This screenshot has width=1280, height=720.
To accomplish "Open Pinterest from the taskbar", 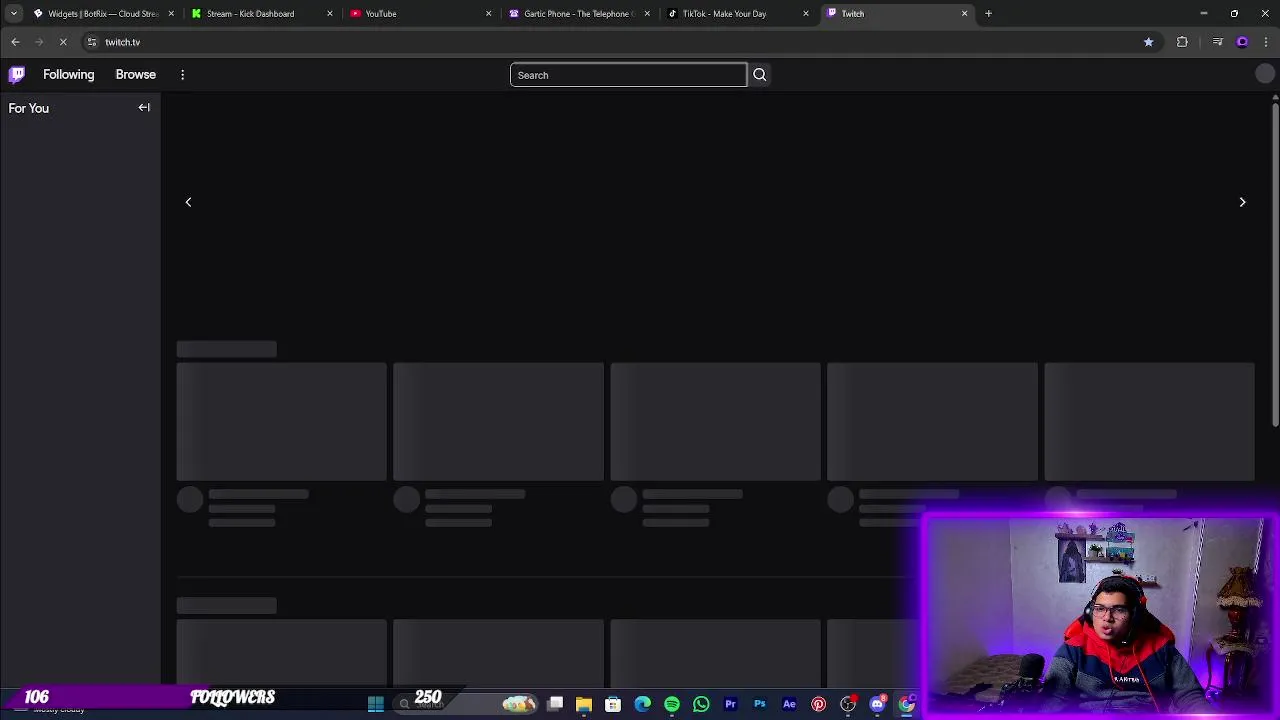I will [x=818, y=704].
